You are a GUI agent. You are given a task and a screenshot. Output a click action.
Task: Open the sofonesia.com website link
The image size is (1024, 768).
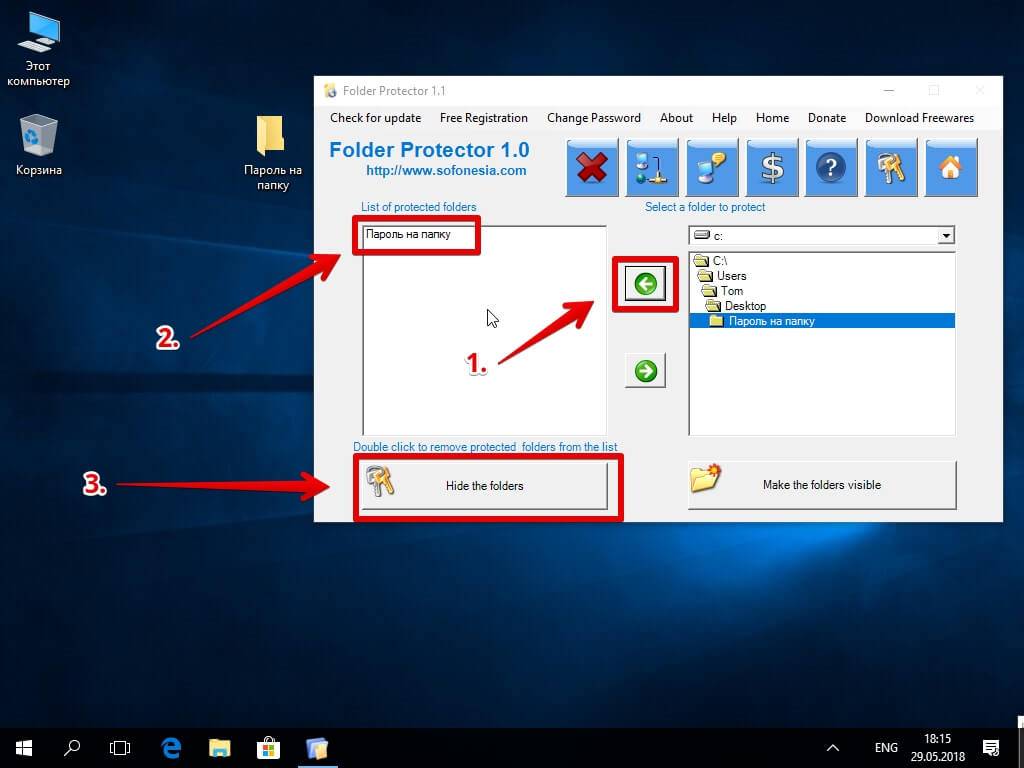(446, 171)
